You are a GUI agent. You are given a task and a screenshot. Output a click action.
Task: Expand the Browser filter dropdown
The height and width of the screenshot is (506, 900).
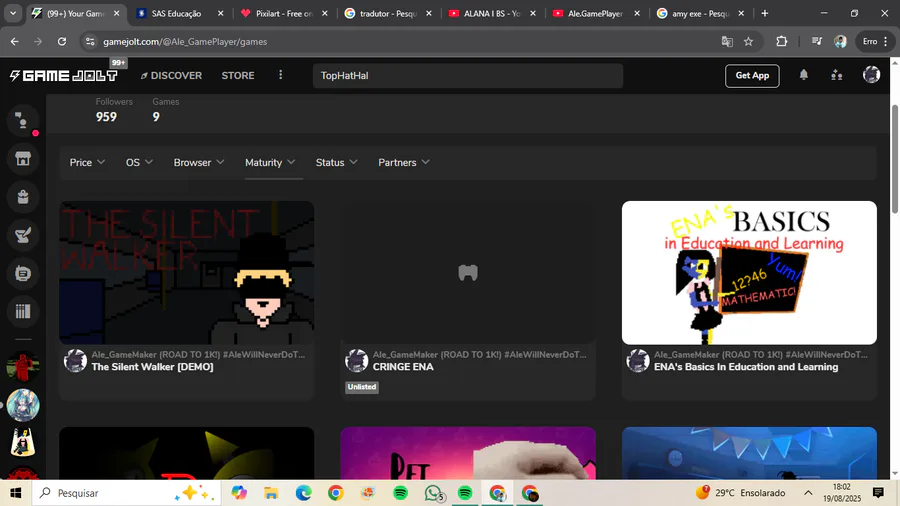[x=199, y=162]
